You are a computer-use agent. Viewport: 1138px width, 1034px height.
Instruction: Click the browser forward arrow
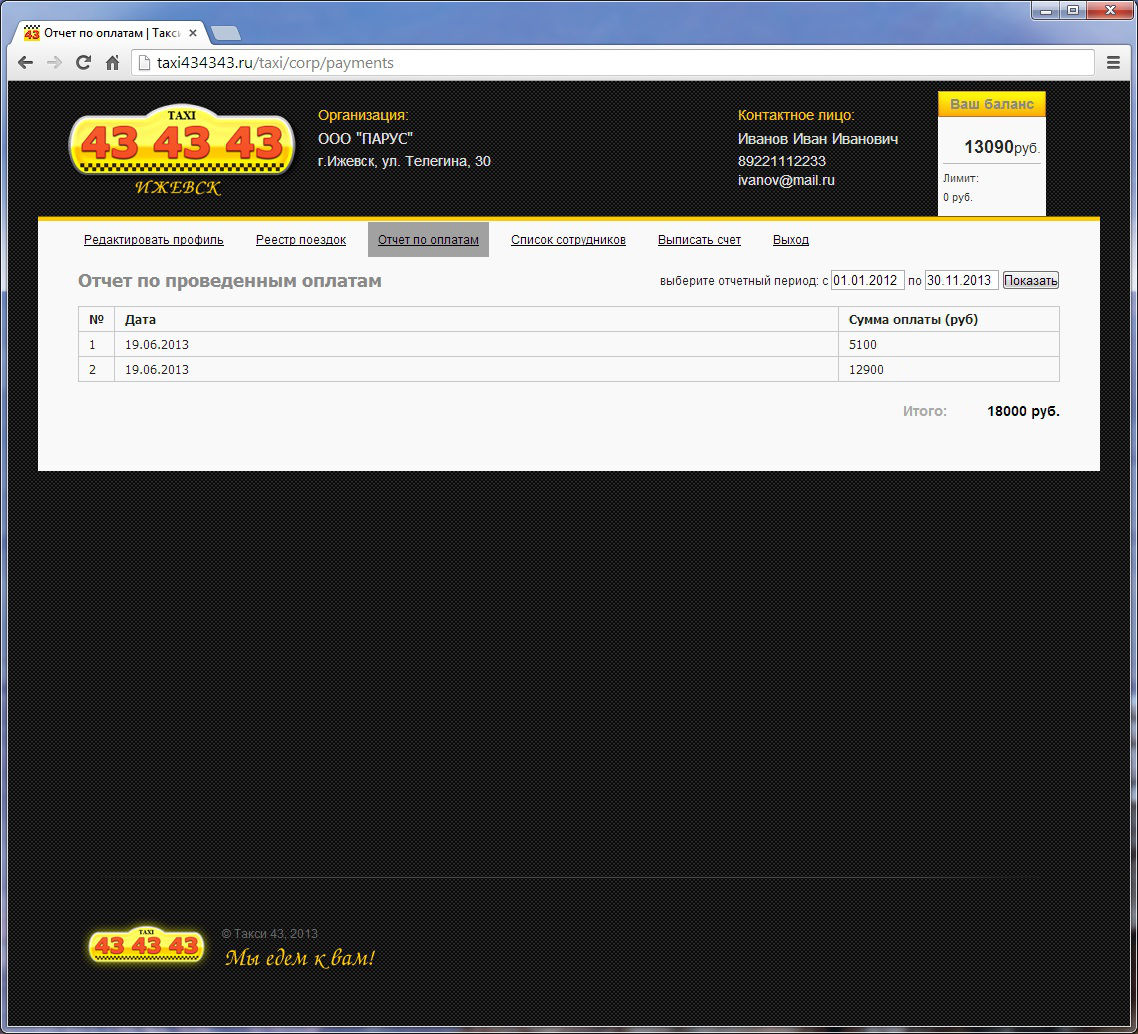[x=55, y=63]
